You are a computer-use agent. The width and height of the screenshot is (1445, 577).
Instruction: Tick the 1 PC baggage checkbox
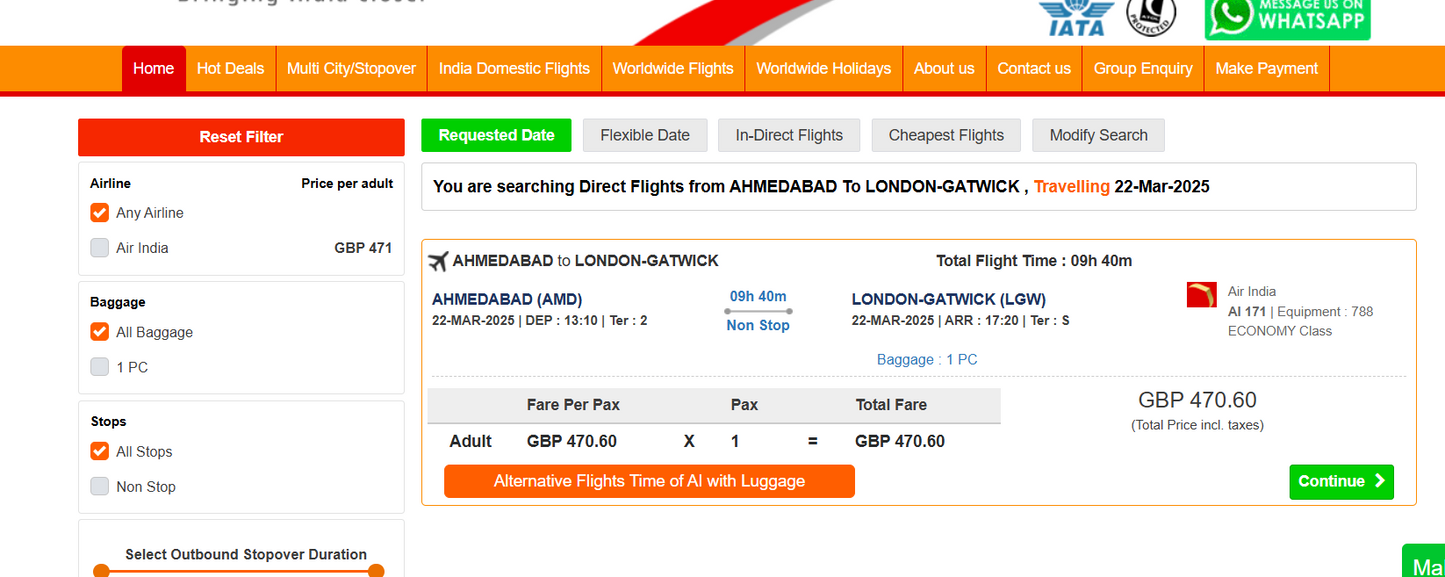coord(99,367)
